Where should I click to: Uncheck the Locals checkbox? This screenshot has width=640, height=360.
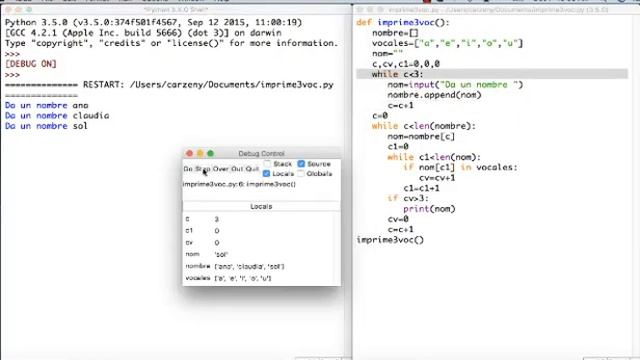tap(267, 173)
